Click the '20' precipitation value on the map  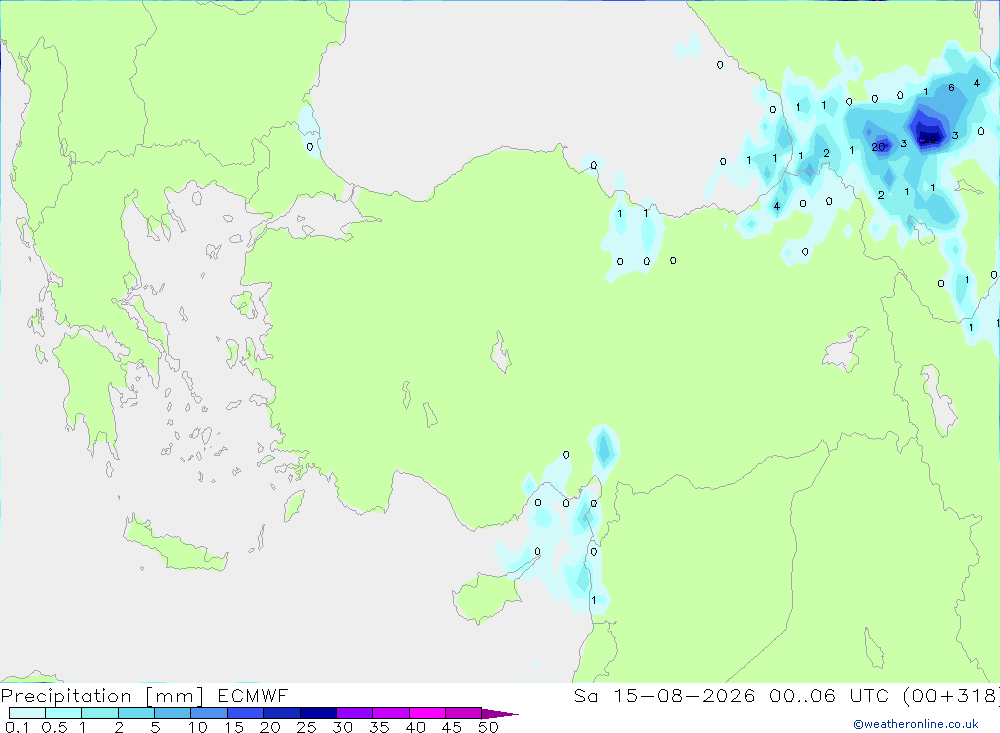pos(878,147)
